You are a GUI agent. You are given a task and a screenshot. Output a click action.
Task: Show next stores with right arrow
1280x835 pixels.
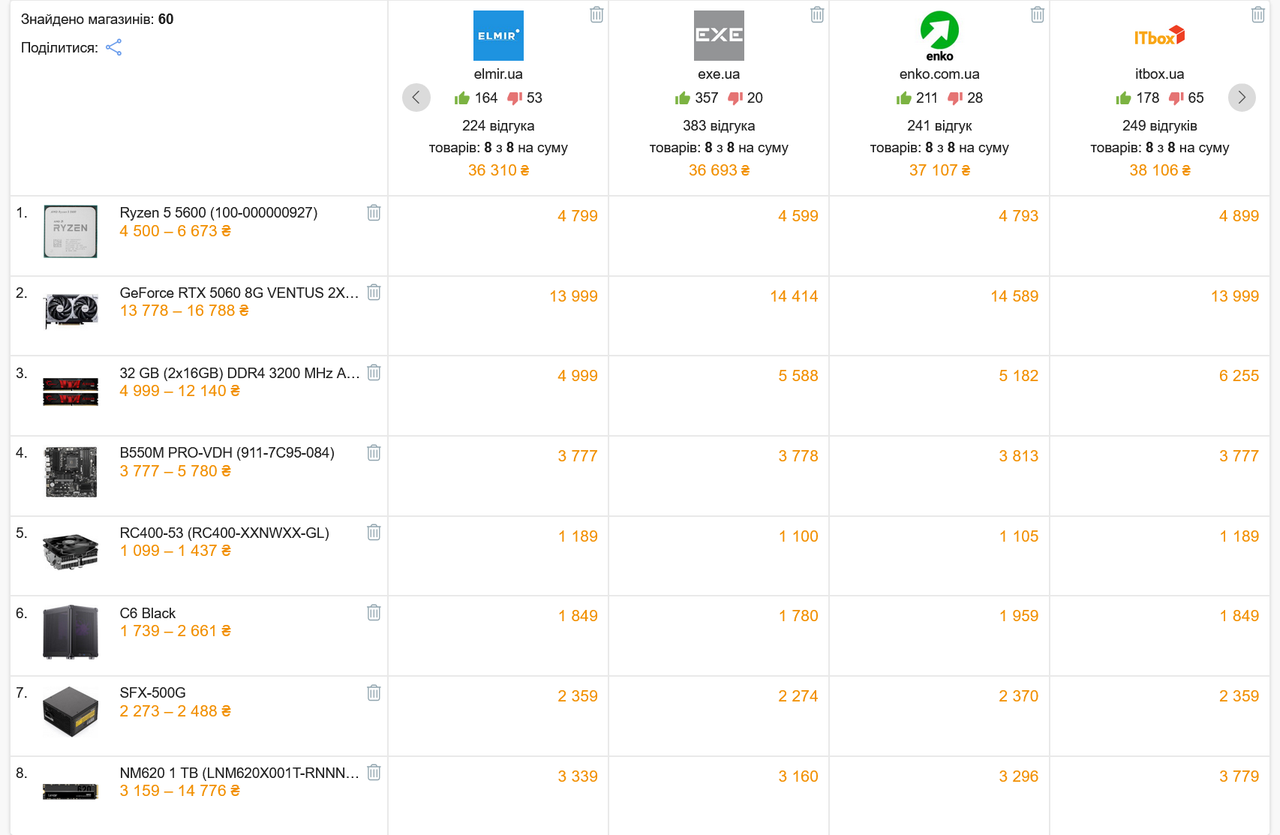click(x=1242, y=97)
